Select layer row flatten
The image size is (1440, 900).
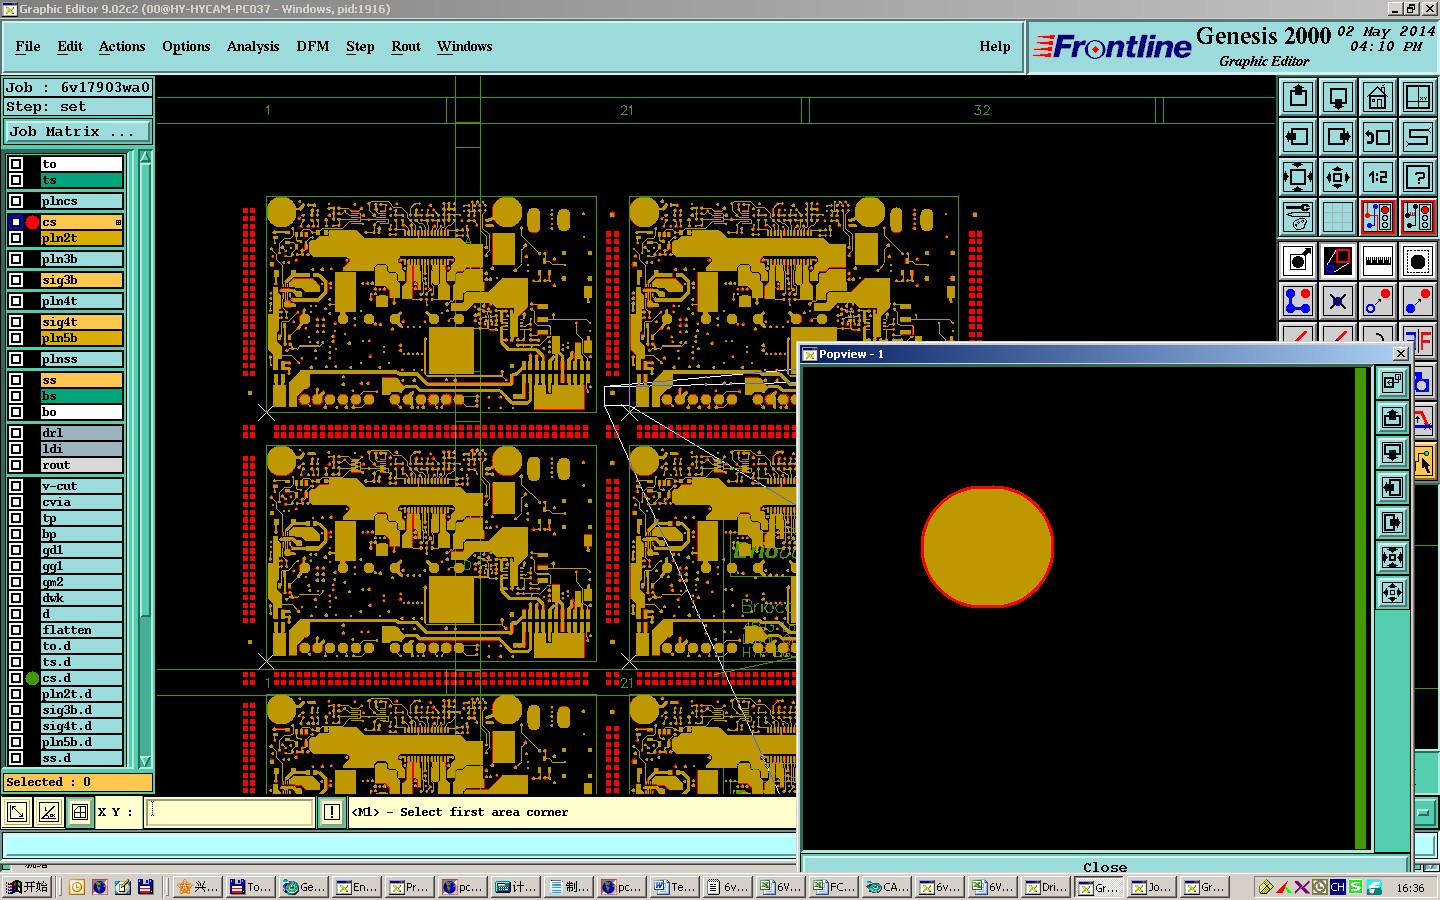(x=82, y=630)
